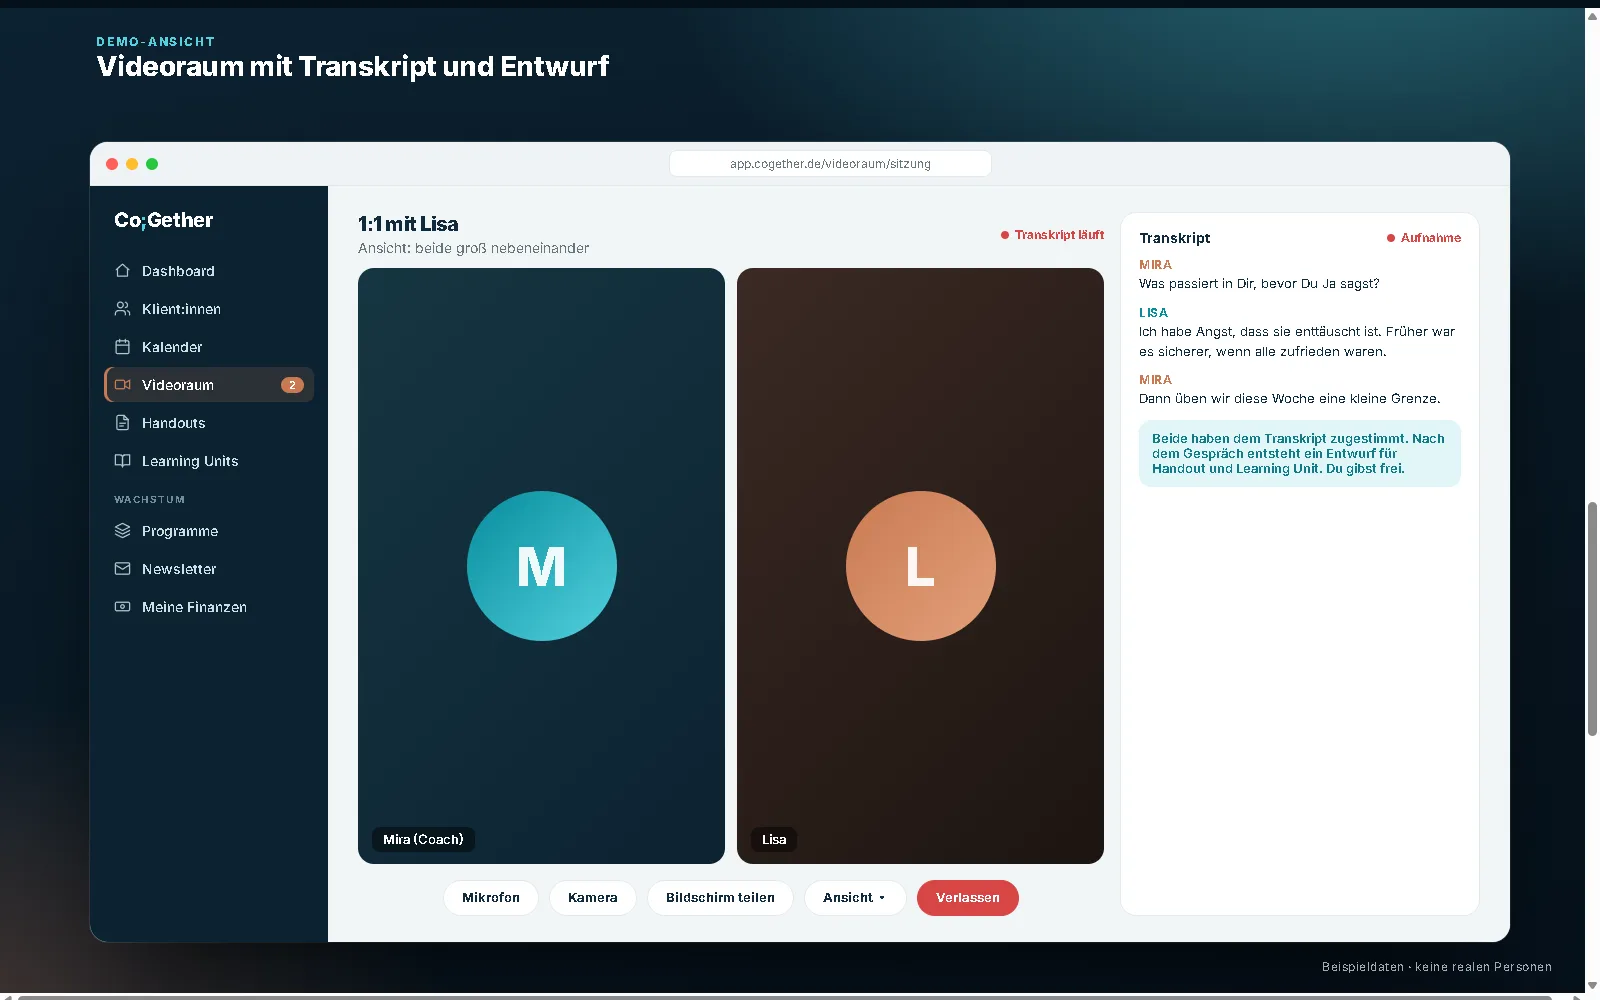Select the Handouts sidebar entry
This screenshot has height=1000, width=1600.
(209, 423)
